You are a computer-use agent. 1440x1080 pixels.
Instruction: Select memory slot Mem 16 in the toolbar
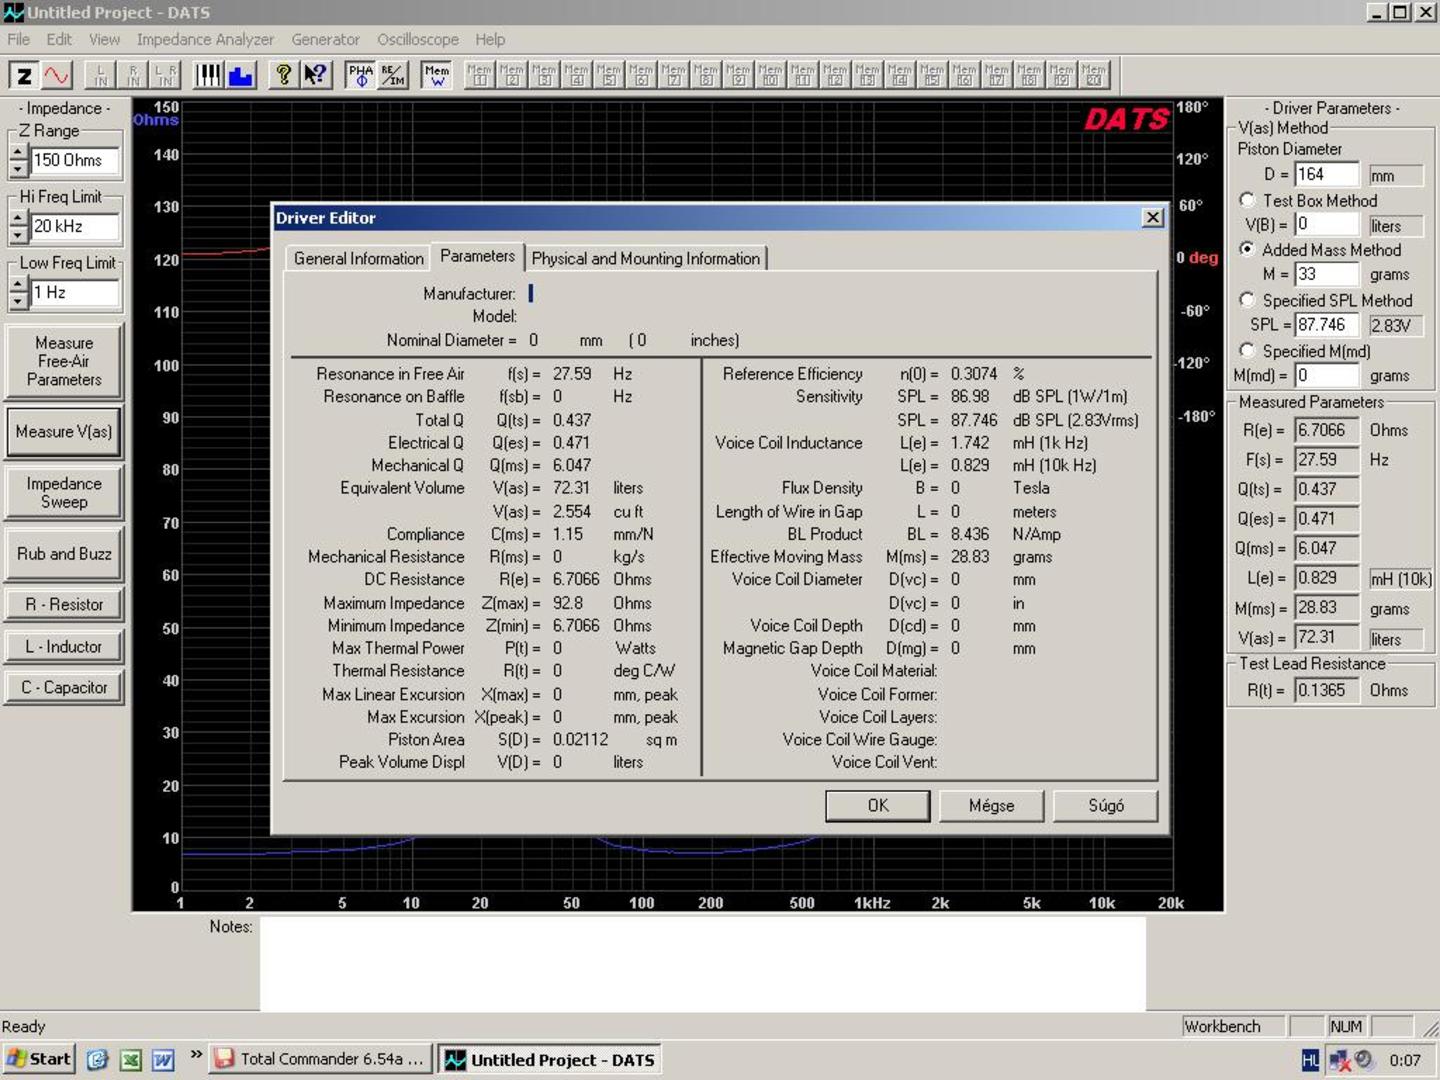click(964, 76)
